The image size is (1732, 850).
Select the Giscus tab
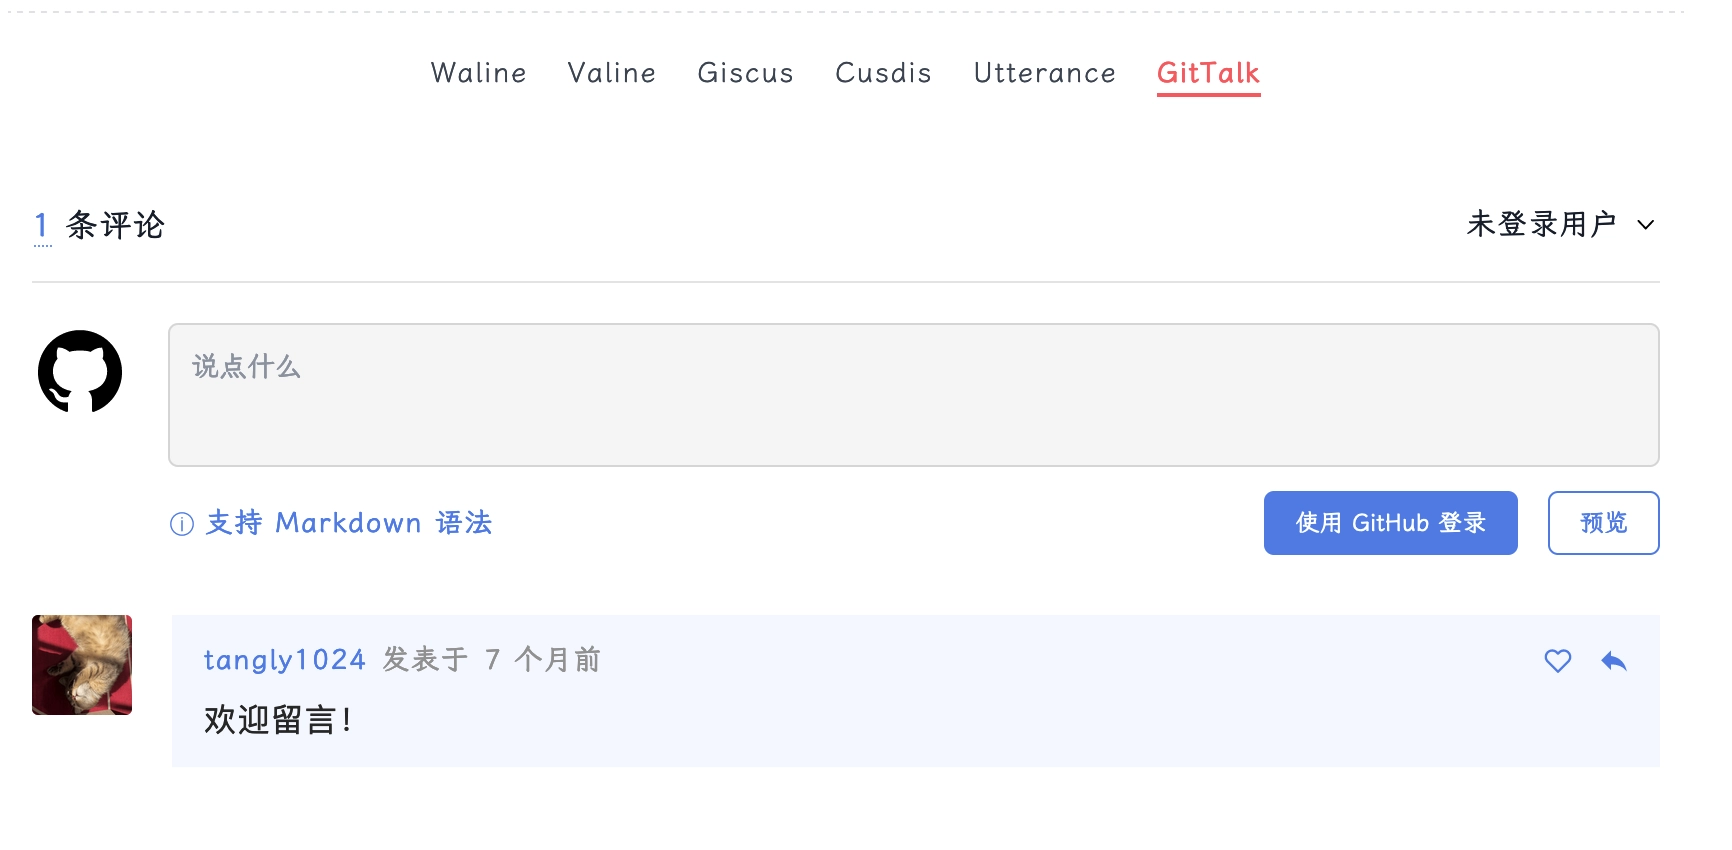coord(746,73)
